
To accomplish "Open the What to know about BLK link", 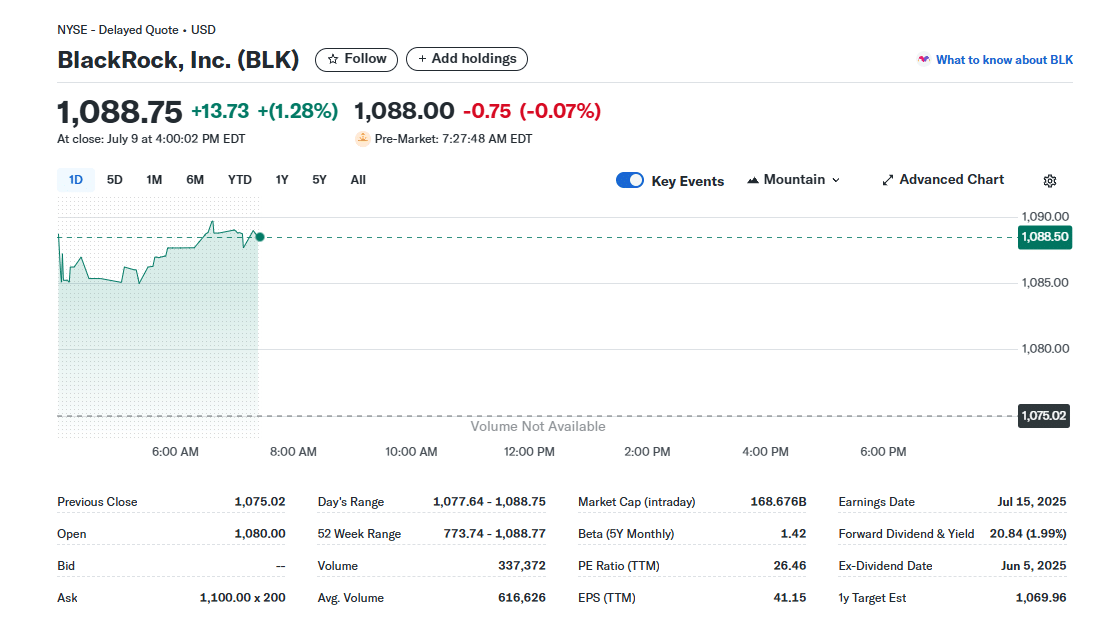I will click(1004, 60).
